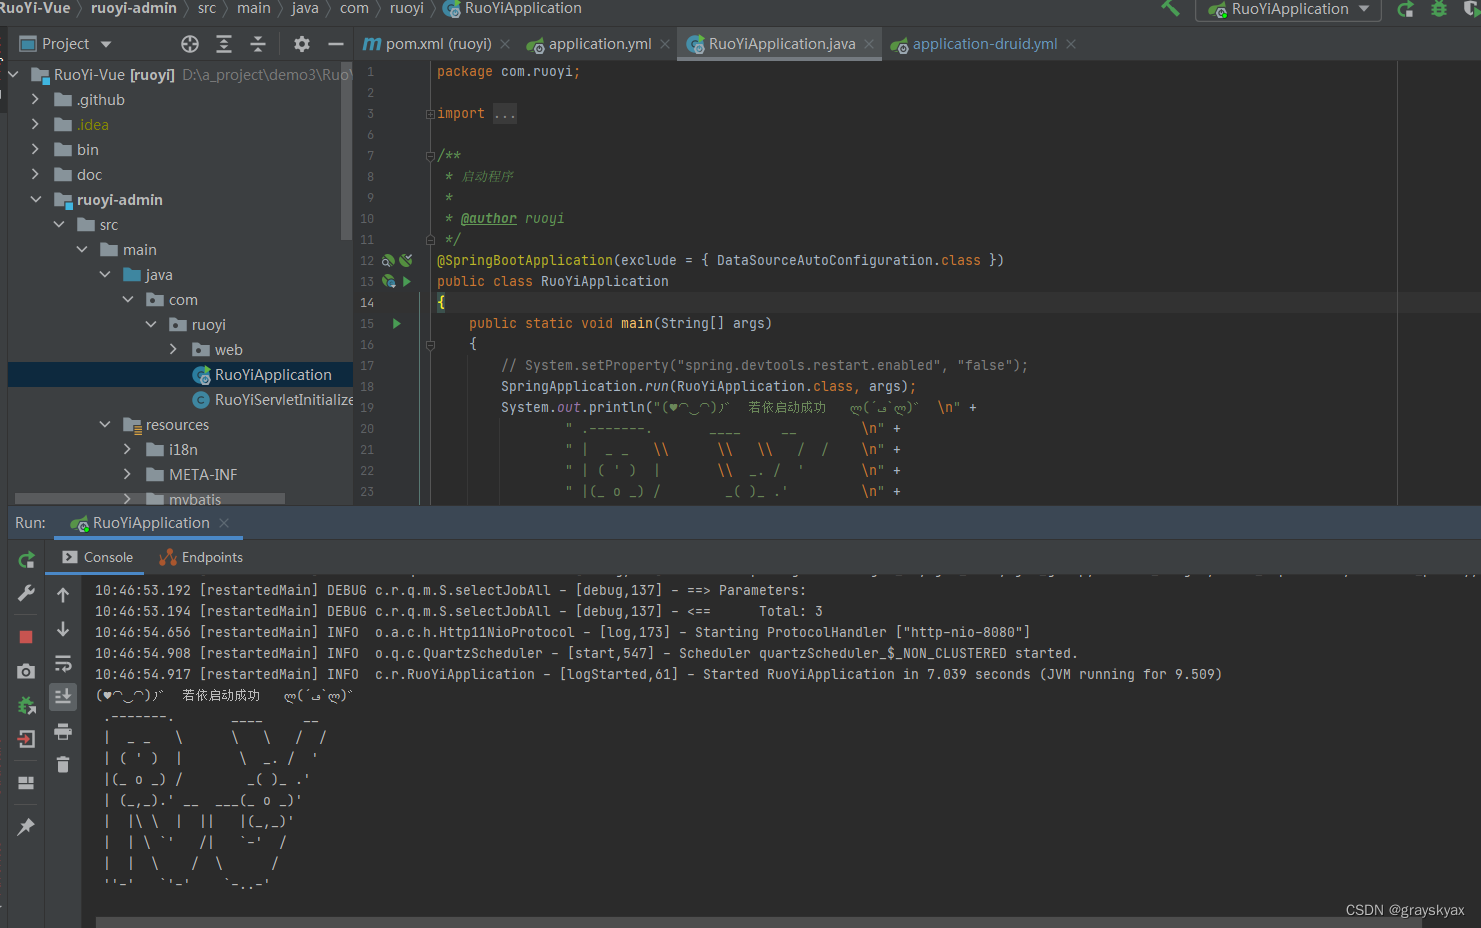This screenshot has width=1481, height=928.
Task: Close the application.yml editor tab
Action: (665, 44)
